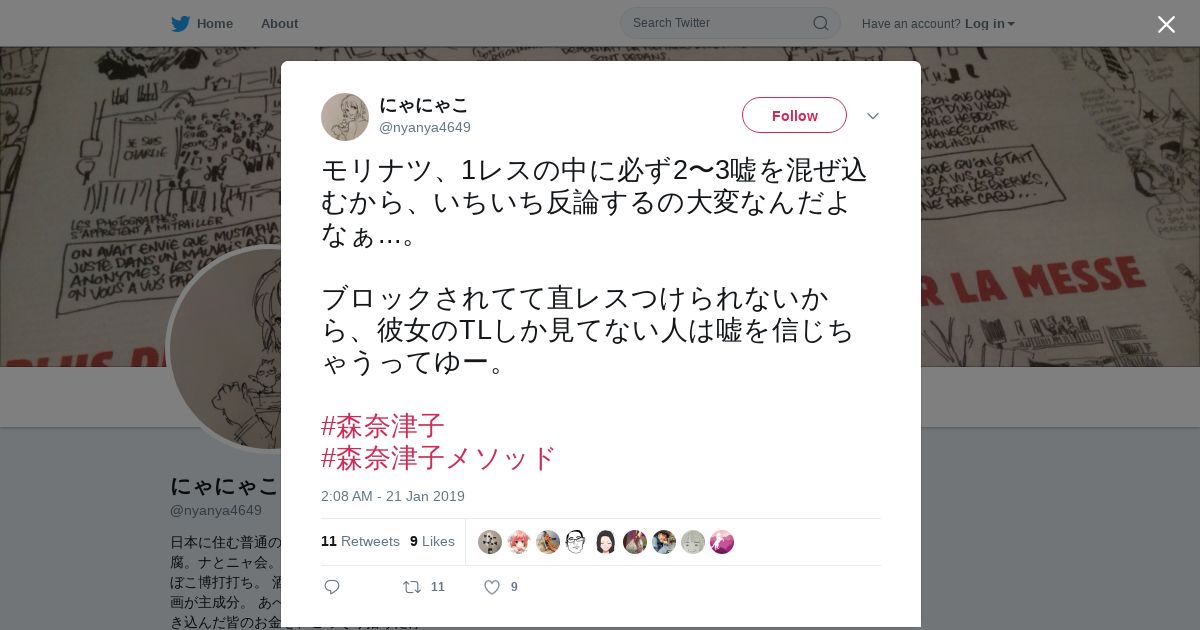Open the #森奈津子メソッド hashtag link
1200x630 pixels.
tap(438, 458)
